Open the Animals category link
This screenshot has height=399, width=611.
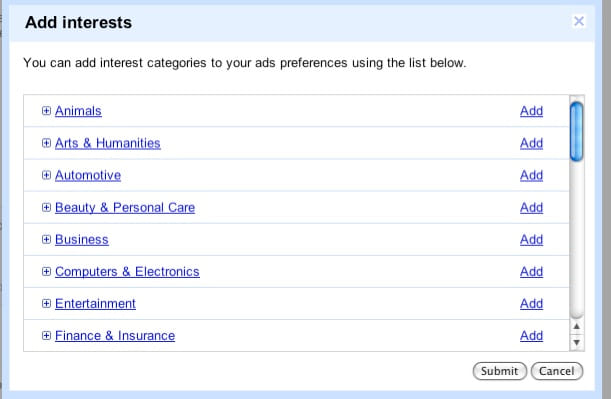78,111
